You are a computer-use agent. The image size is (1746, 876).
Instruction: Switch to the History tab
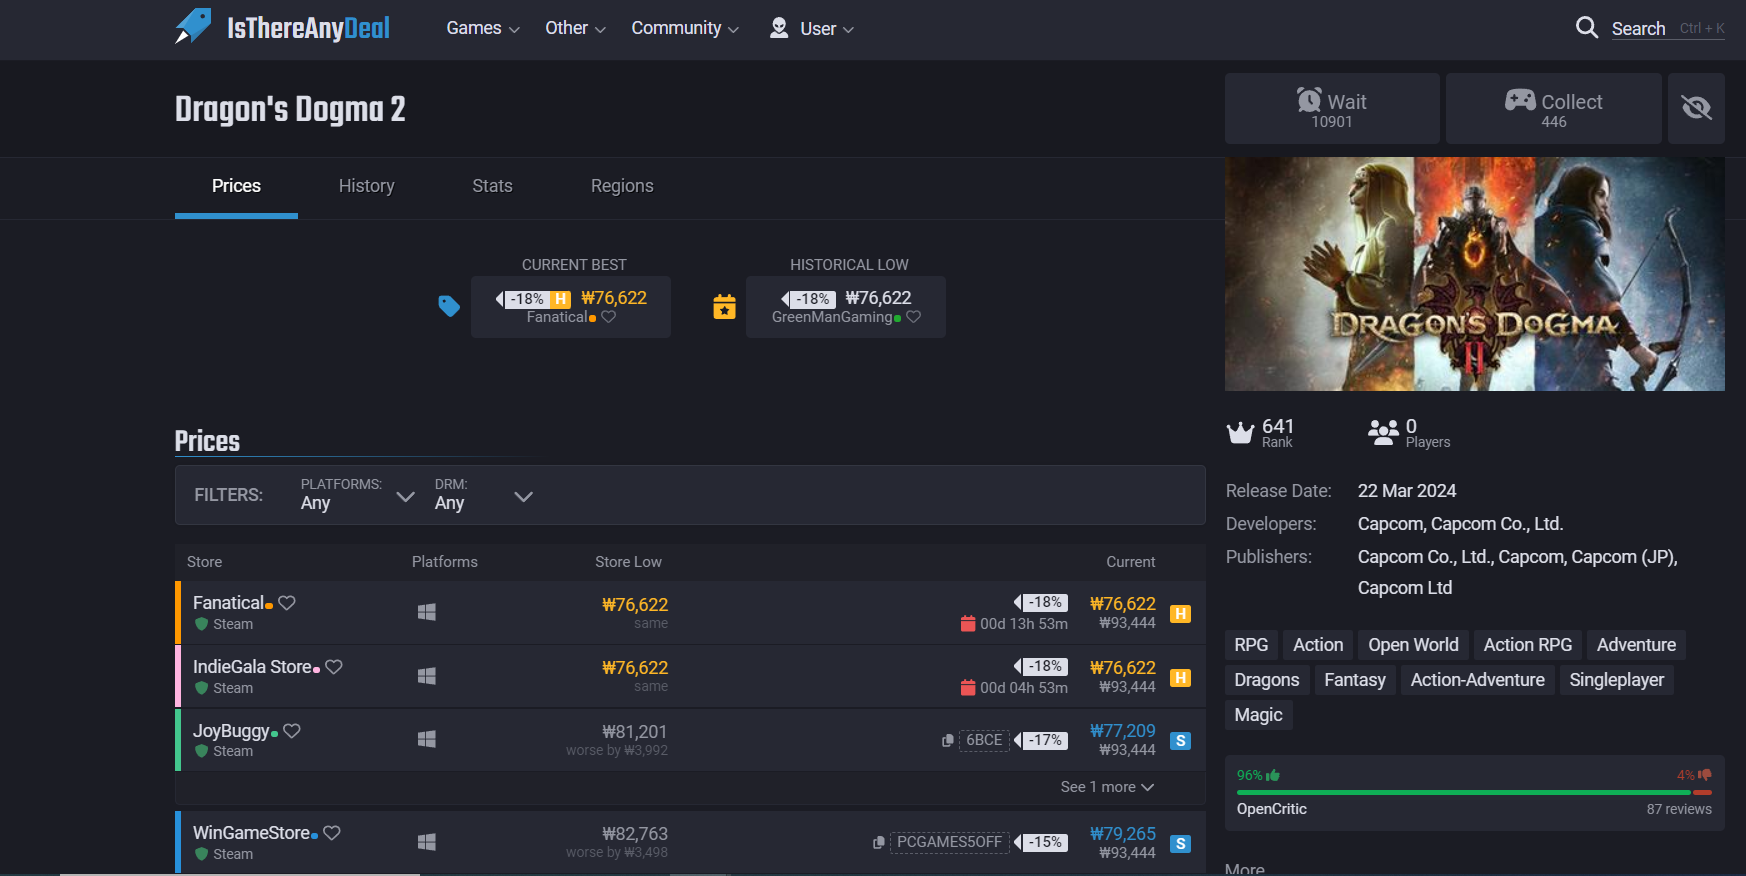(366, 186)
